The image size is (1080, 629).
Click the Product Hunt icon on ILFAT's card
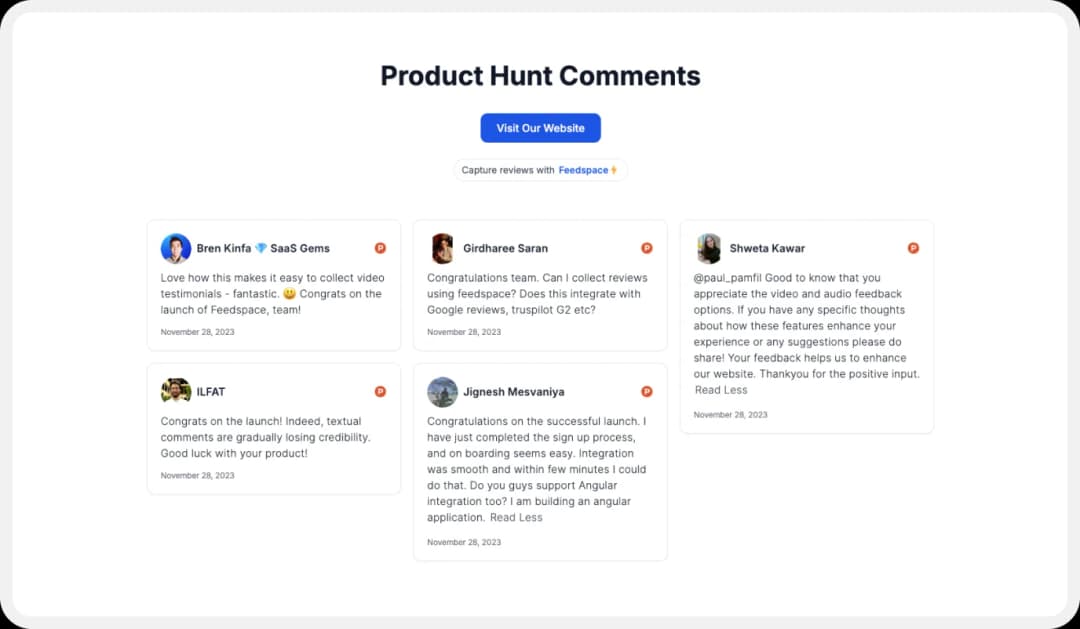point(380,391)
